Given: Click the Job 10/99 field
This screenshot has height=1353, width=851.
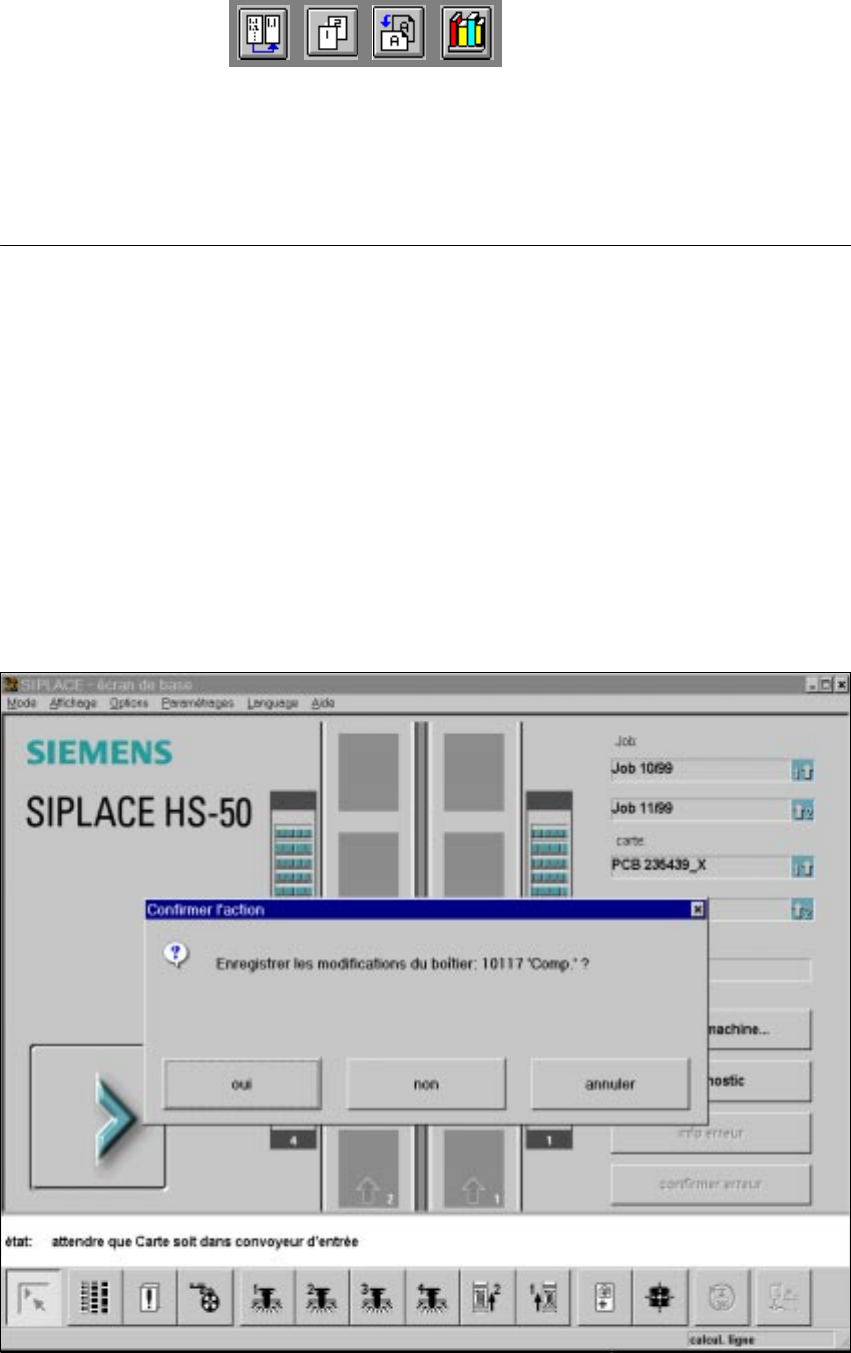Looking at the screenshot, I should pyautogui.click(x=700, y=771).
